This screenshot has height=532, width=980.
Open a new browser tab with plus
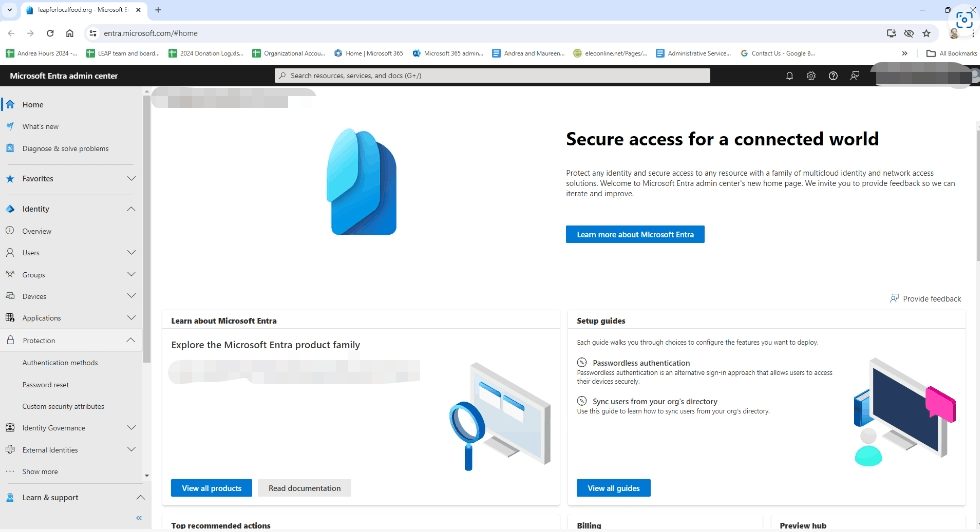click(158, 10)
